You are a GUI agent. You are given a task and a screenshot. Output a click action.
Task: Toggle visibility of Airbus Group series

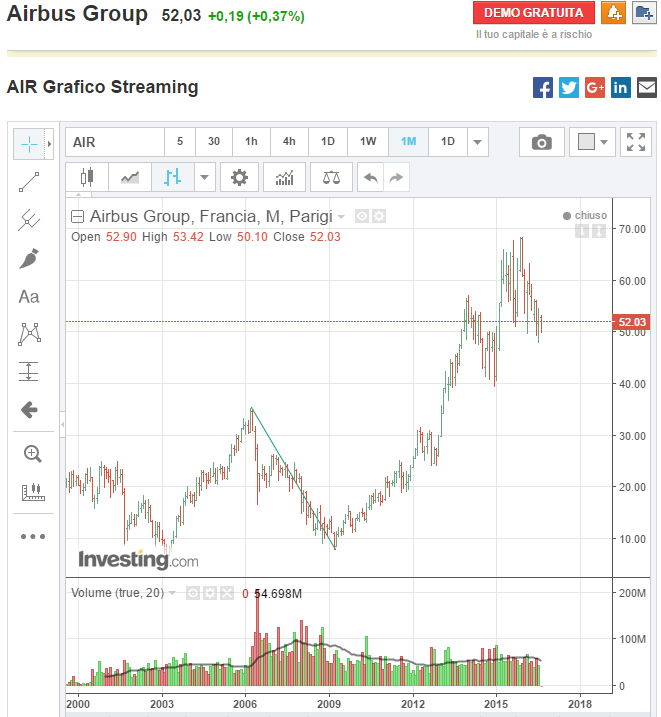click(362, 216)
